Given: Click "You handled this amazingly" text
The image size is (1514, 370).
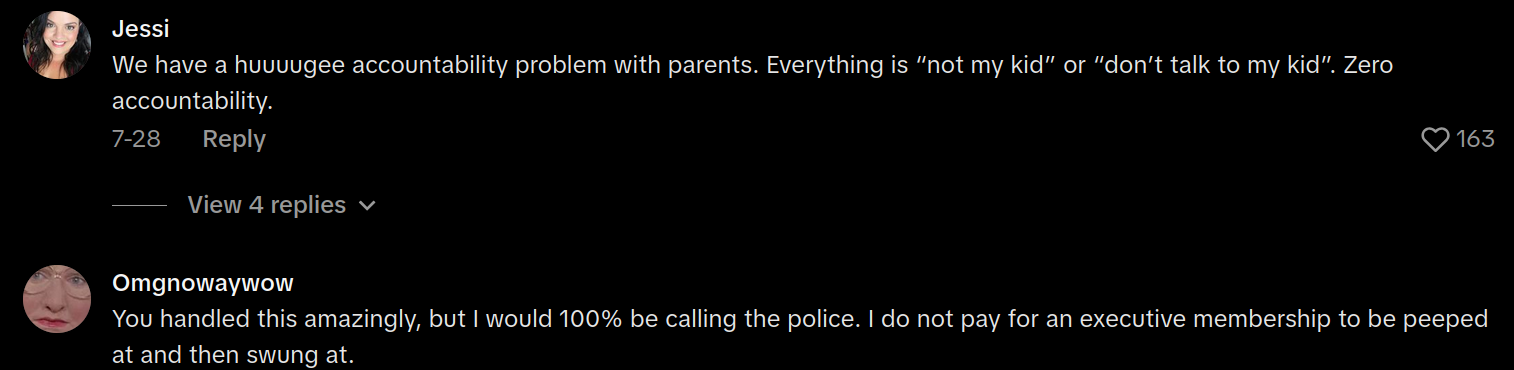Looking at the screenshot, I should pos(268,319).
